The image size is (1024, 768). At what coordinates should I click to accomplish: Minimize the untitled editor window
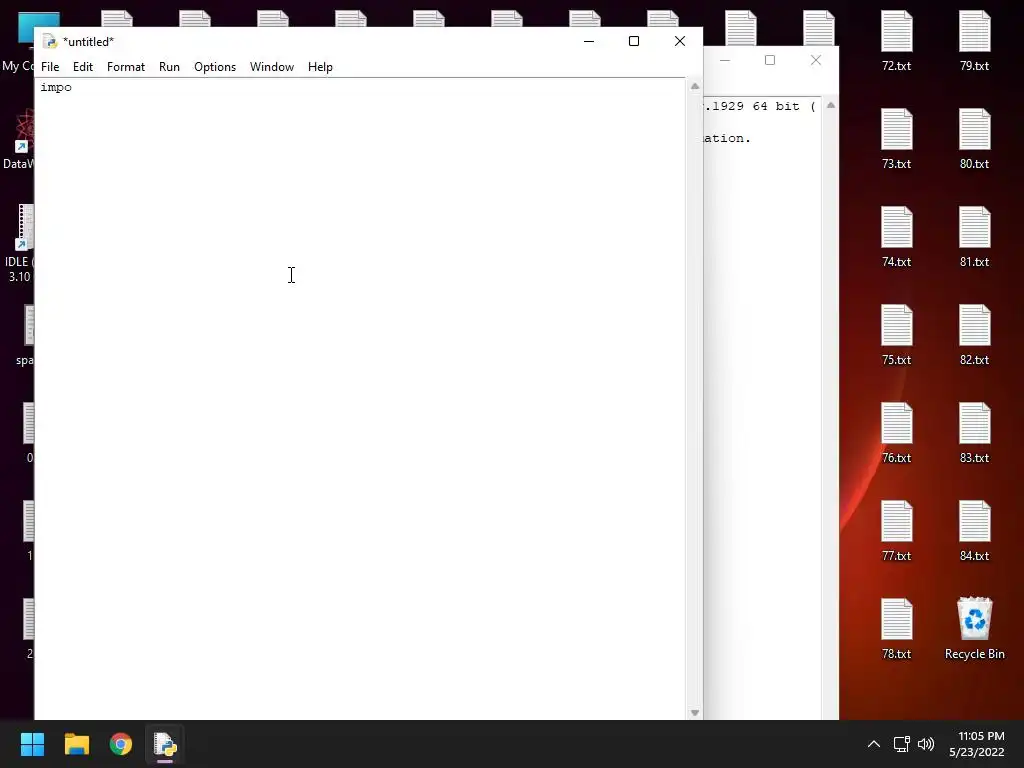click(x=588, y=41)
